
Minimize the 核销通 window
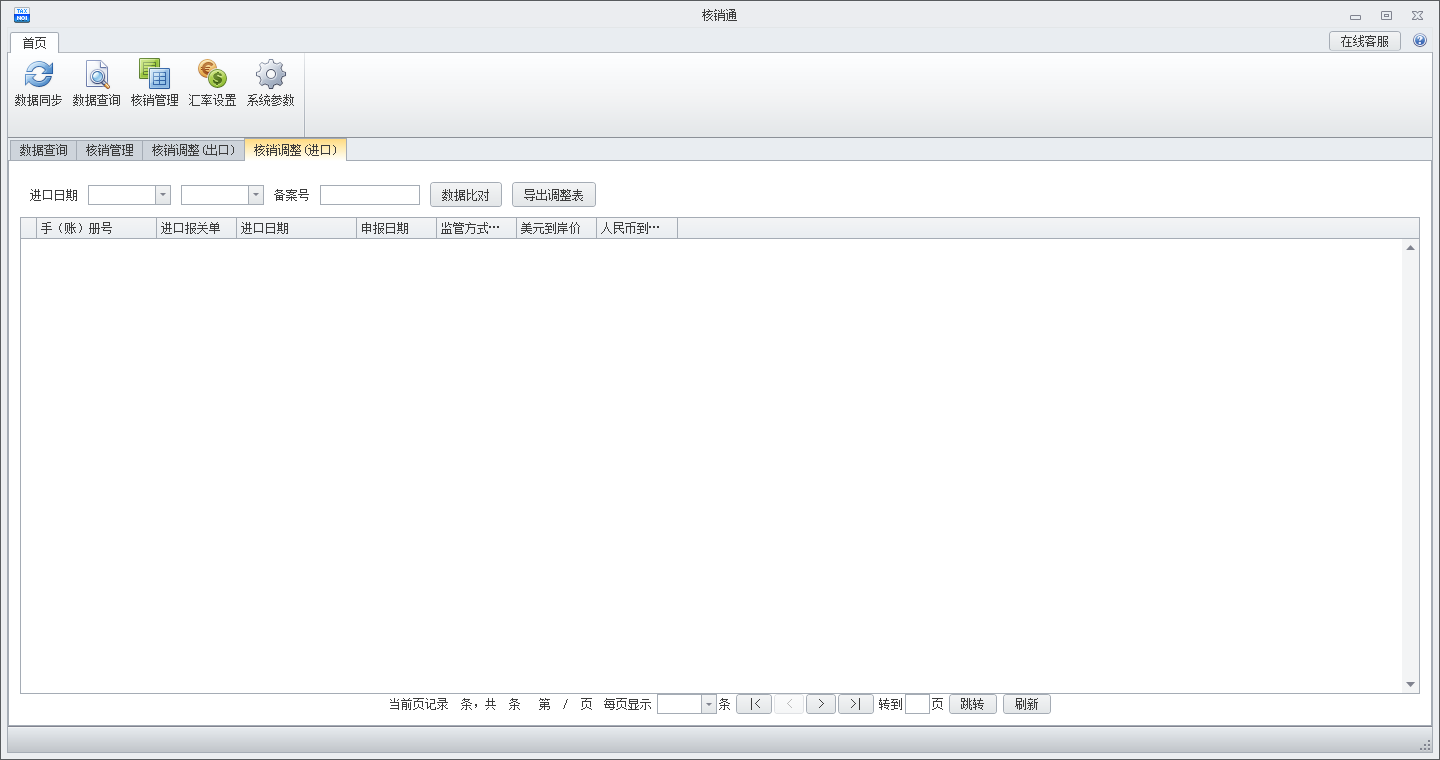click(1355, 16)
